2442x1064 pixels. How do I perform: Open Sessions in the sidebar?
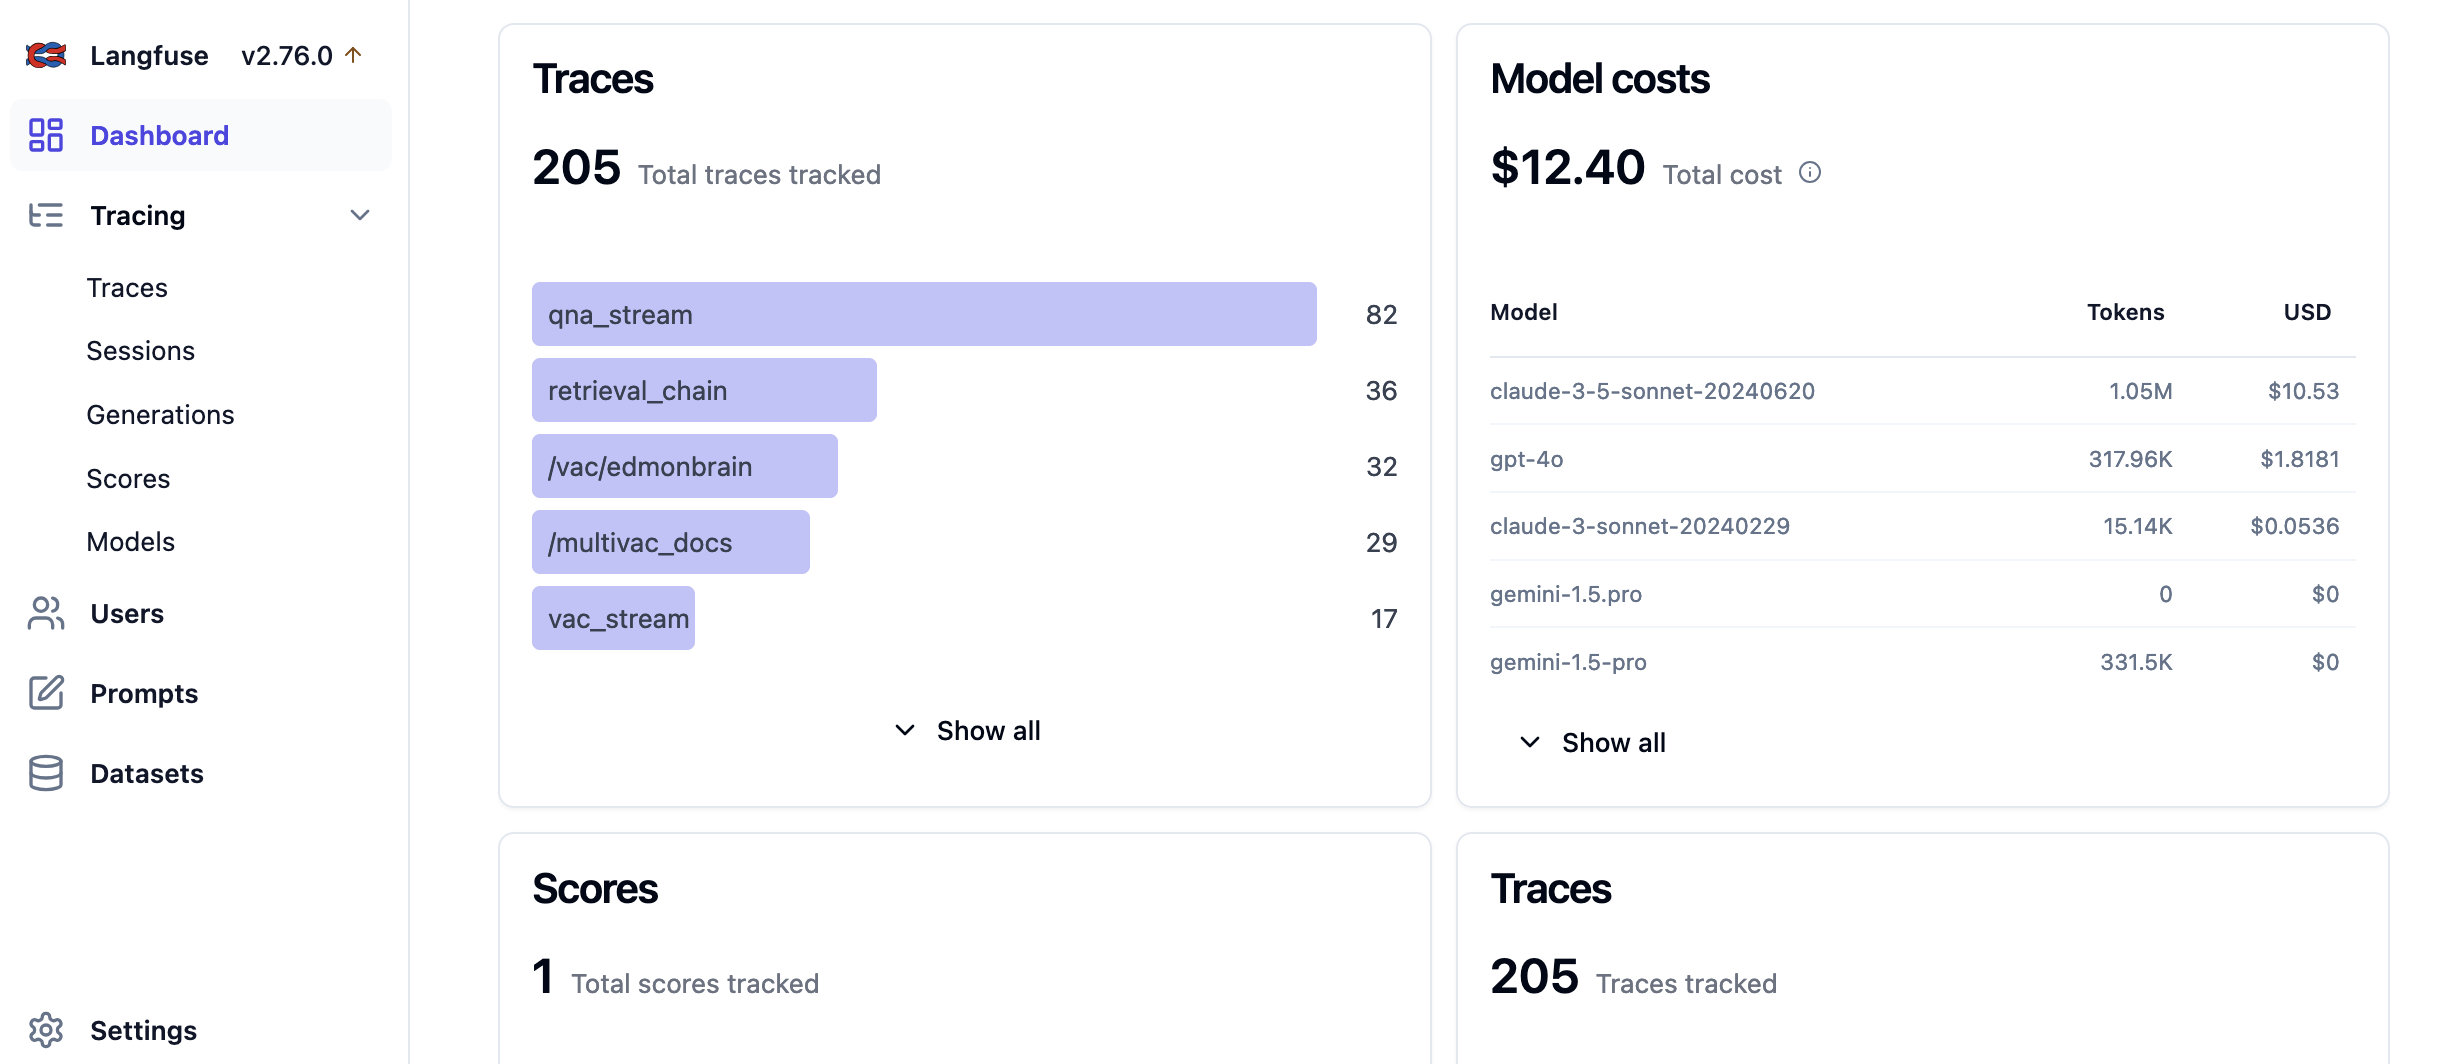point(140,351)
